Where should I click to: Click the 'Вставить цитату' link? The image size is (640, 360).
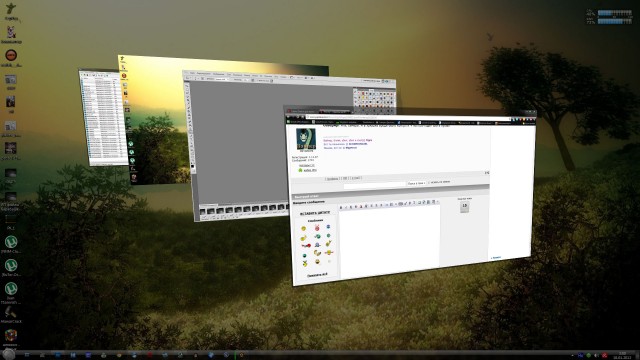315,213
